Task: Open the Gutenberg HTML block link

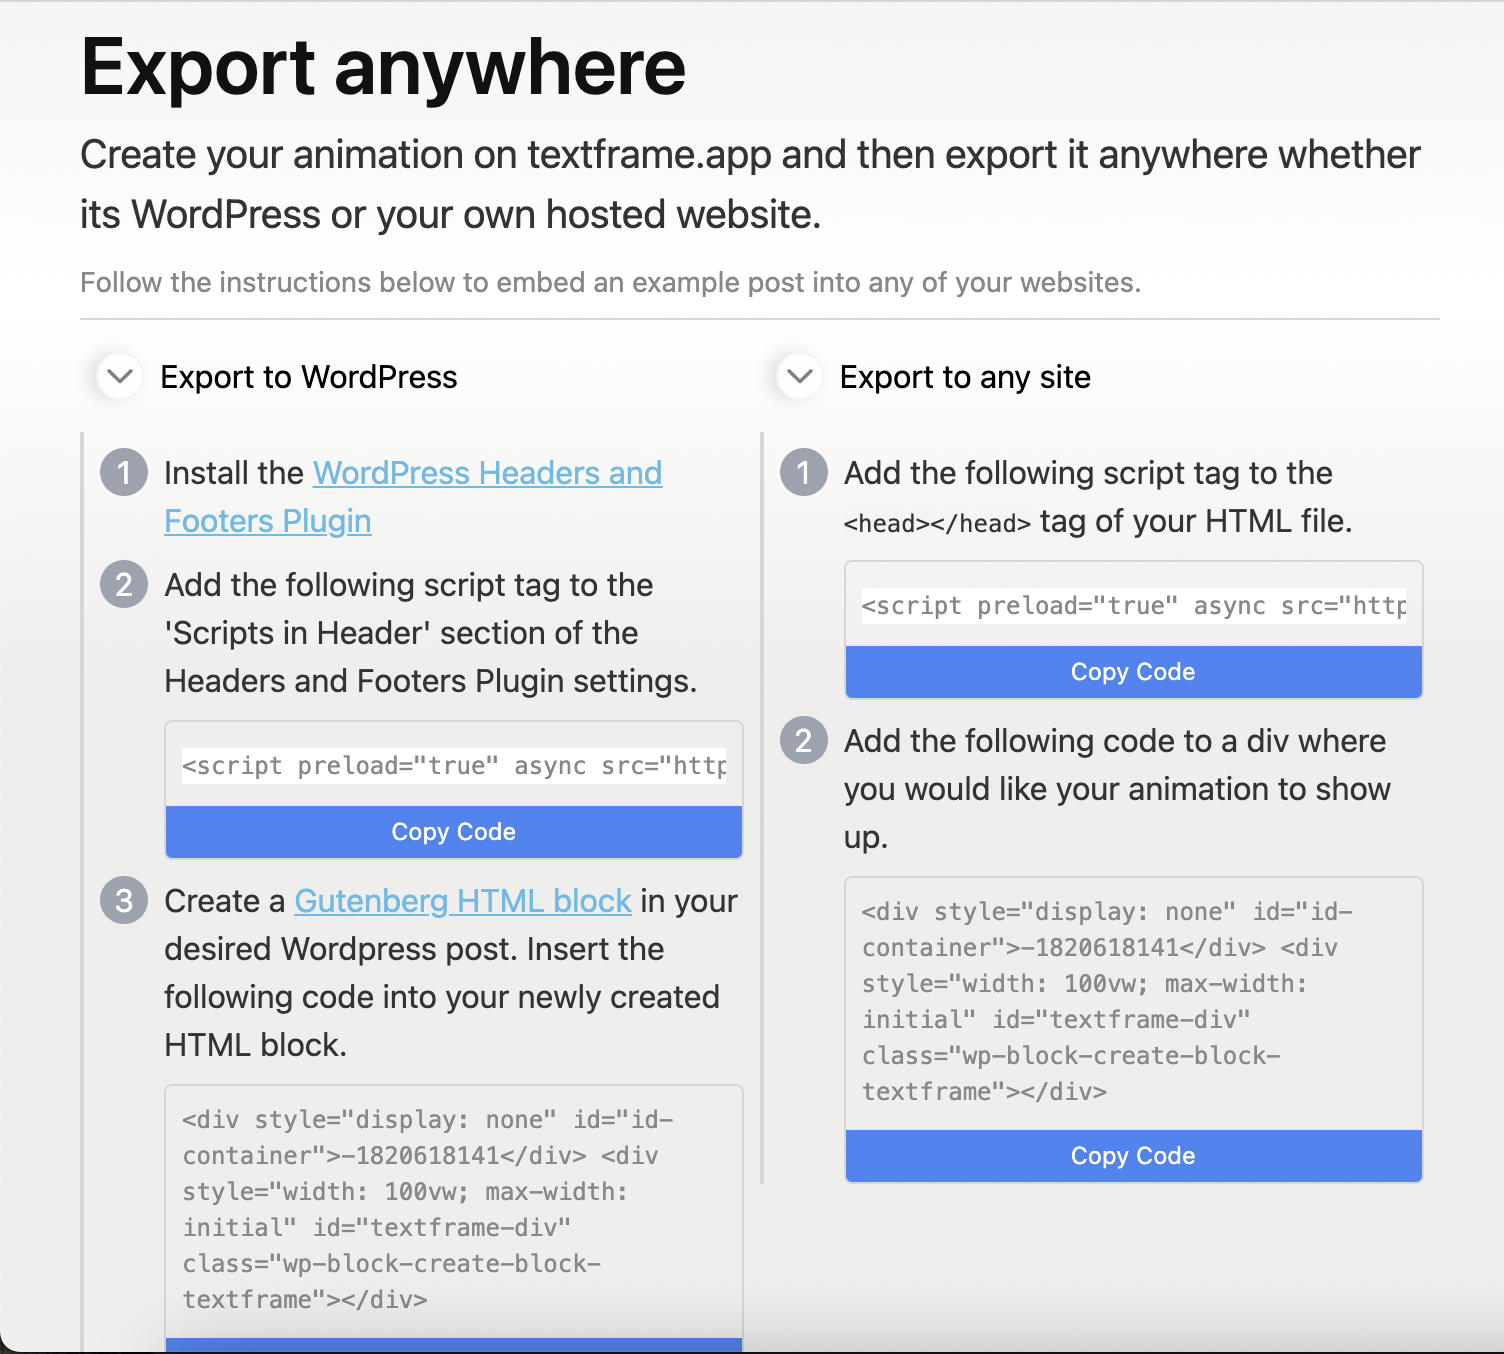Action: point(463,901)
